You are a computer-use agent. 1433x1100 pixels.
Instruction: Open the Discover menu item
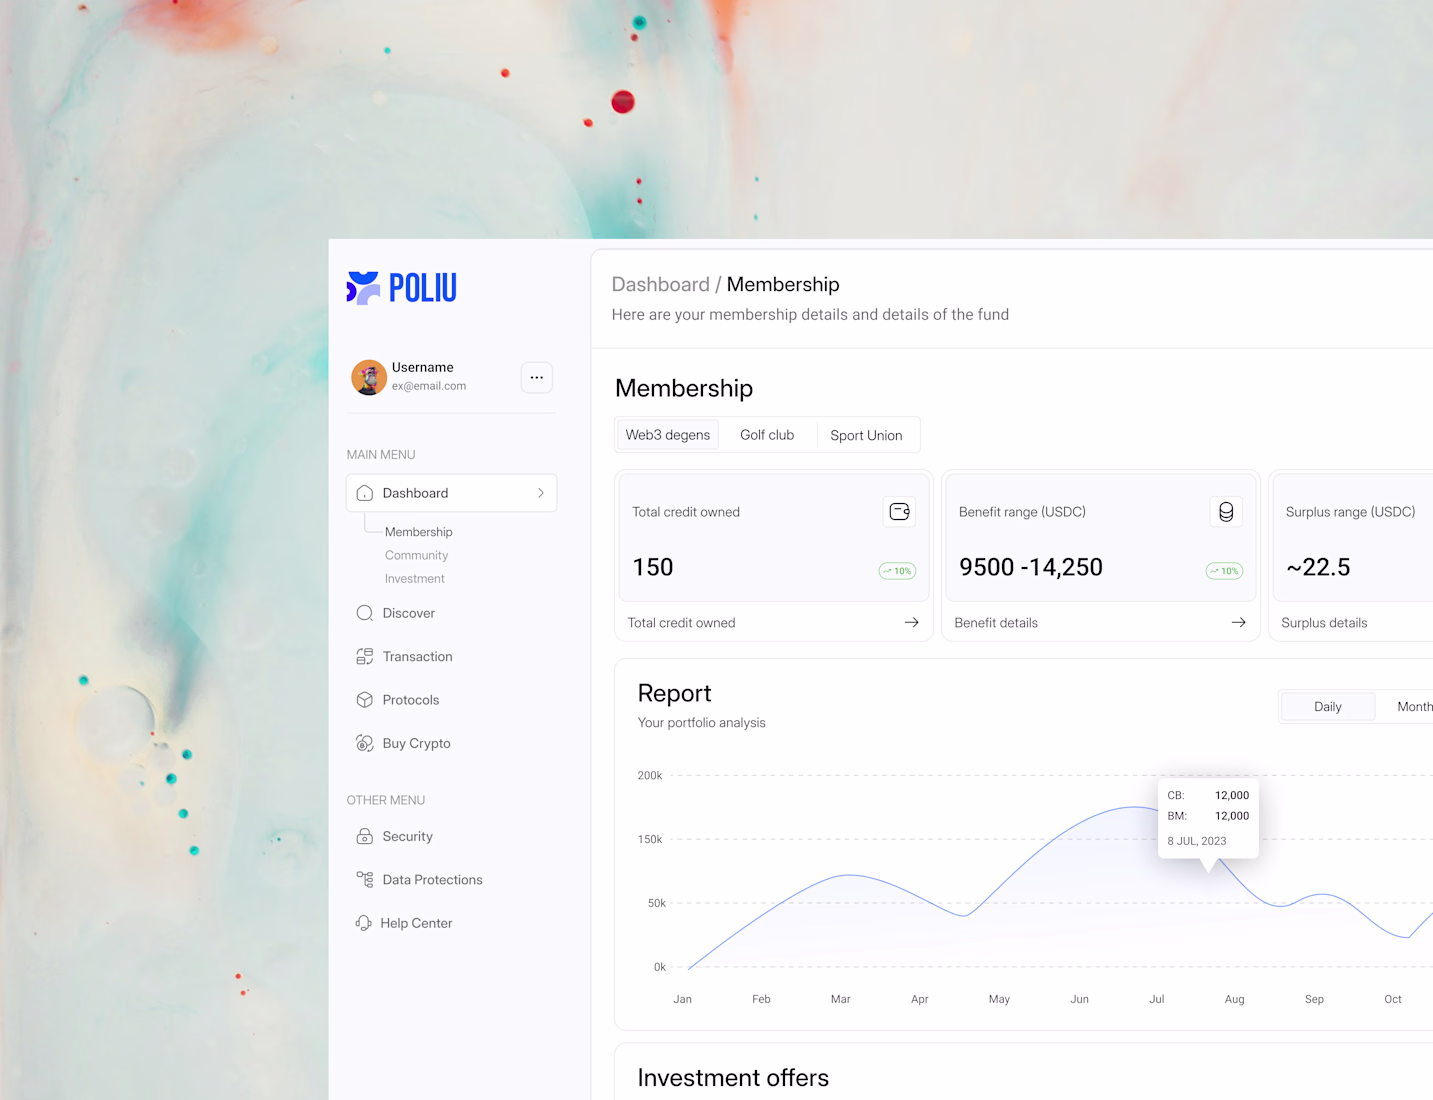click(x=408, y=613)
